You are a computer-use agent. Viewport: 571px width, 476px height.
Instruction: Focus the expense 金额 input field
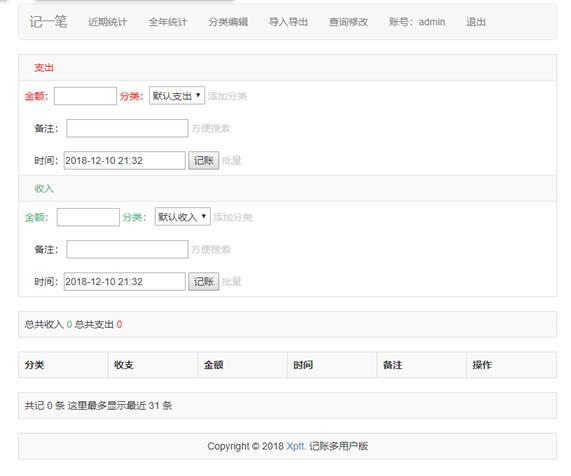tap(86, 96)
